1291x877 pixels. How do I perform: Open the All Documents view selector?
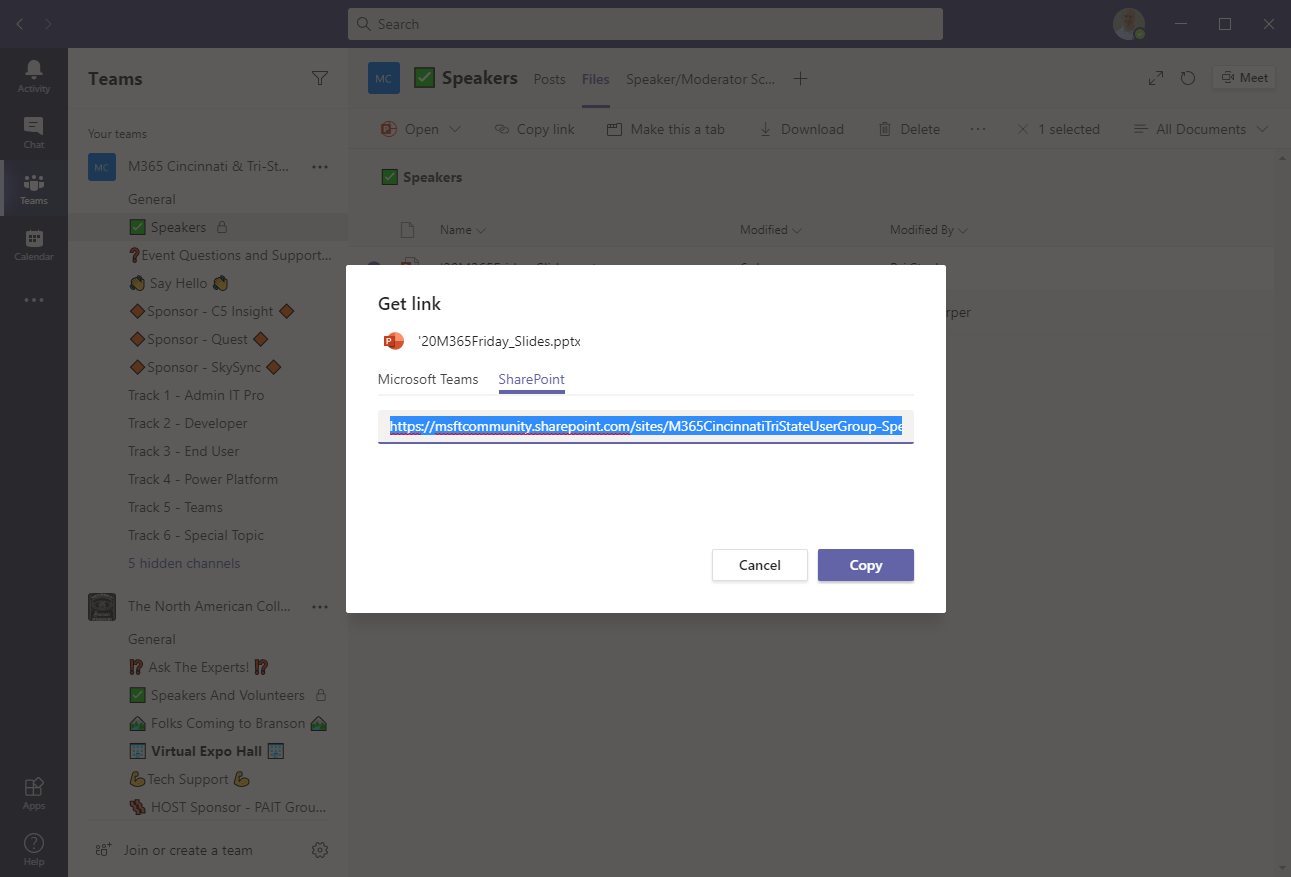1199,129
